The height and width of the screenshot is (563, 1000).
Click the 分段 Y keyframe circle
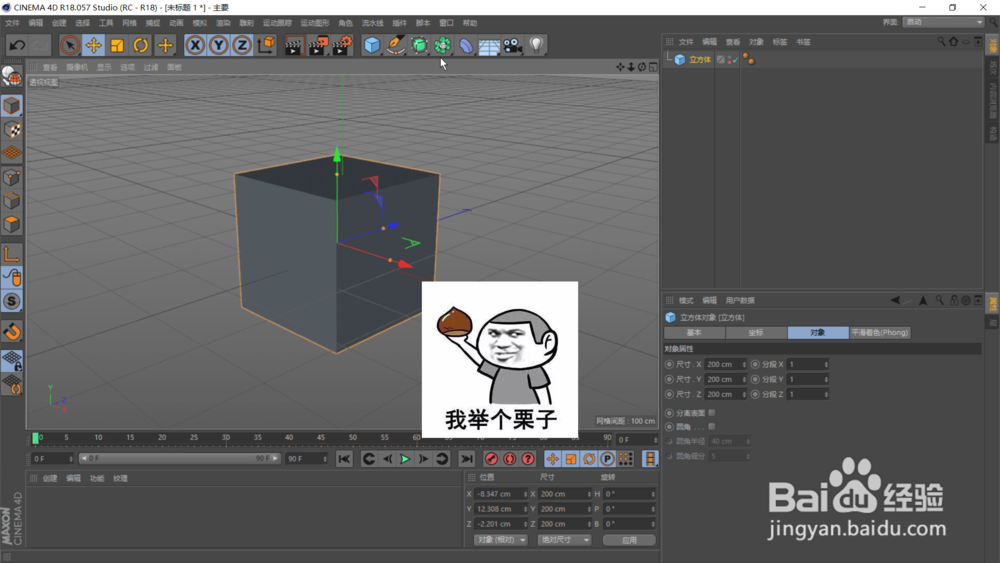[x=755, y=379]
